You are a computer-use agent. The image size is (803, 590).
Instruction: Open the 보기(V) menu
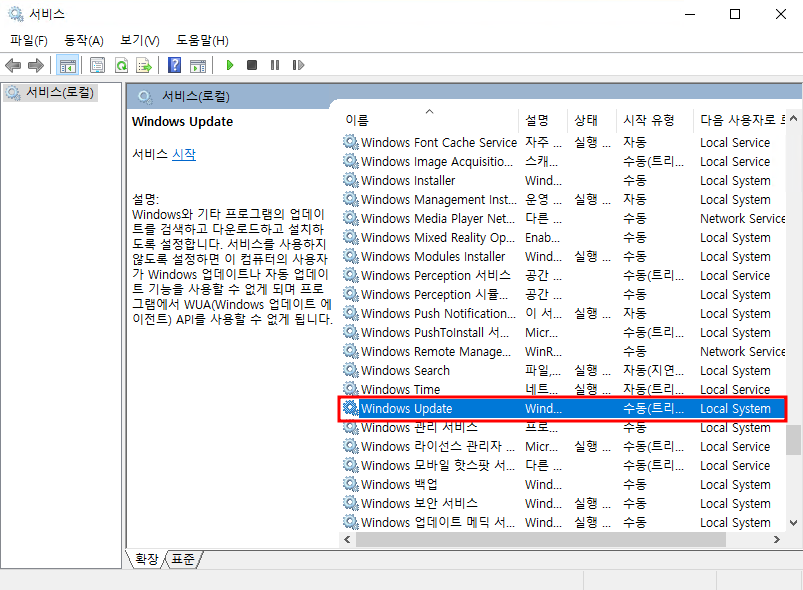tap(139, 40)
